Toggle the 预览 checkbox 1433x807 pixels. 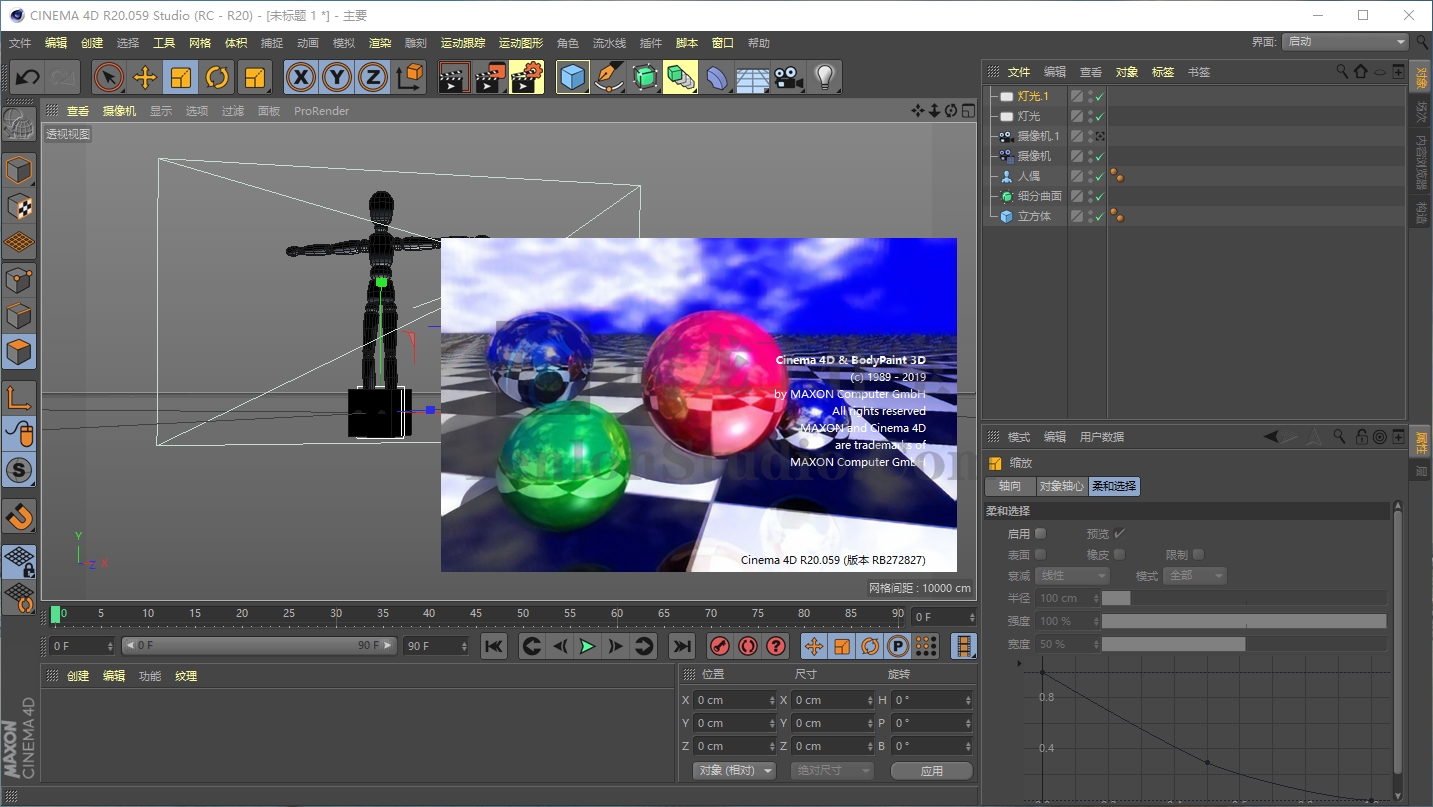pos(1119,534)
